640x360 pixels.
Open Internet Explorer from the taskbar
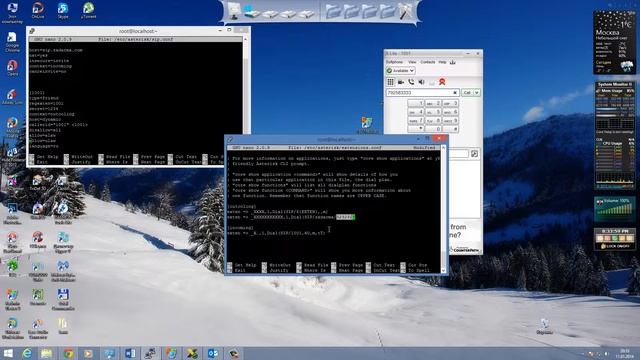(27, 353)
